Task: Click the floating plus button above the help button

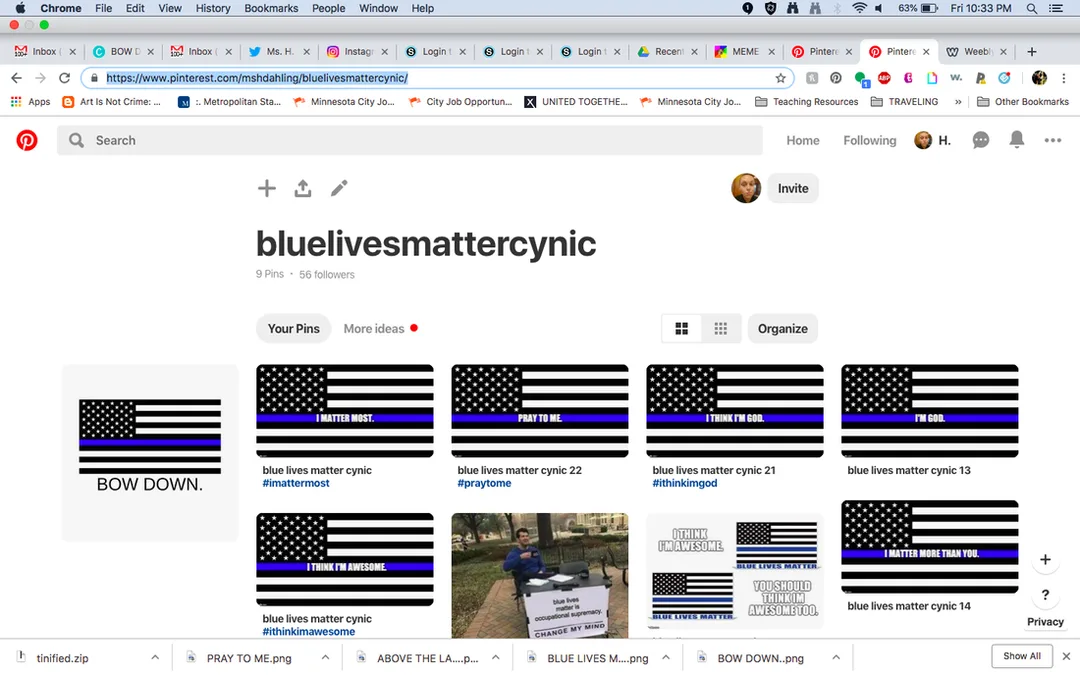Action: pos(1045,559)
